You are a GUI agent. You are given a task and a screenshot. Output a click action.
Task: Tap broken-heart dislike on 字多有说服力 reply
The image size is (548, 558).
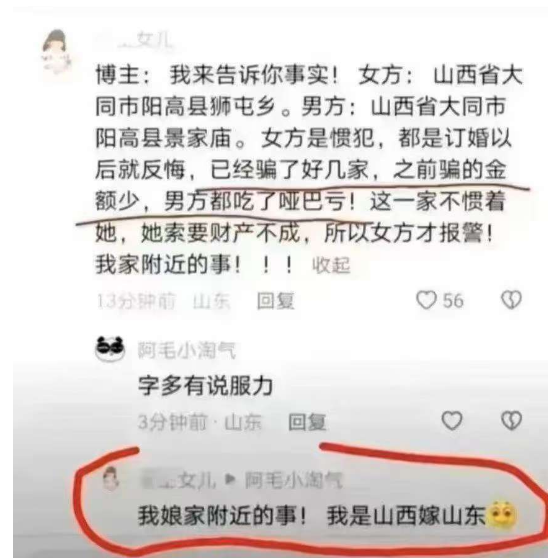click(511, 421)
